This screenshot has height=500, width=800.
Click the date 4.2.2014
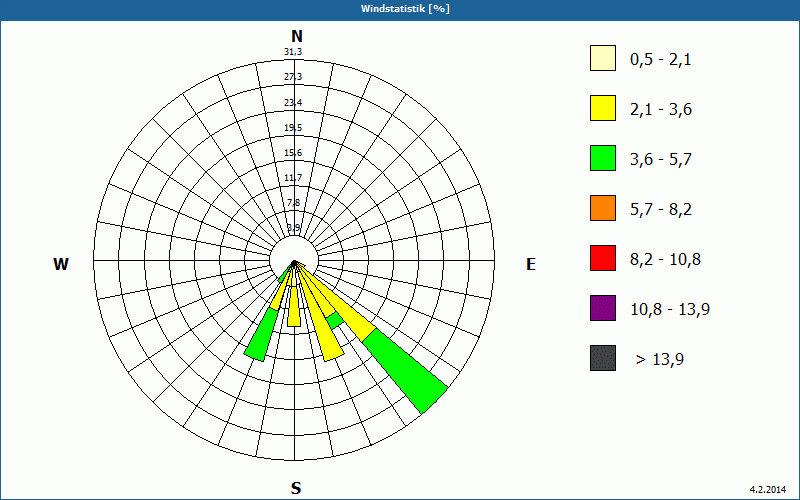click(768, 489)
